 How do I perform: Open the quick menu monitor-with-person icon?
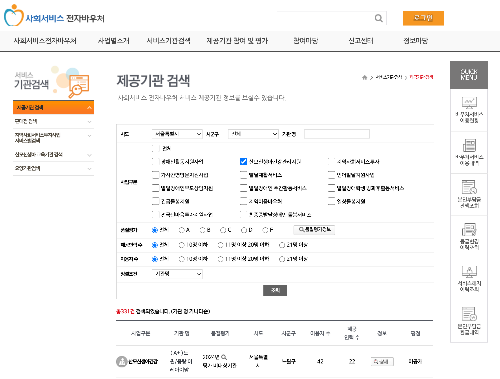pos(469,272)
